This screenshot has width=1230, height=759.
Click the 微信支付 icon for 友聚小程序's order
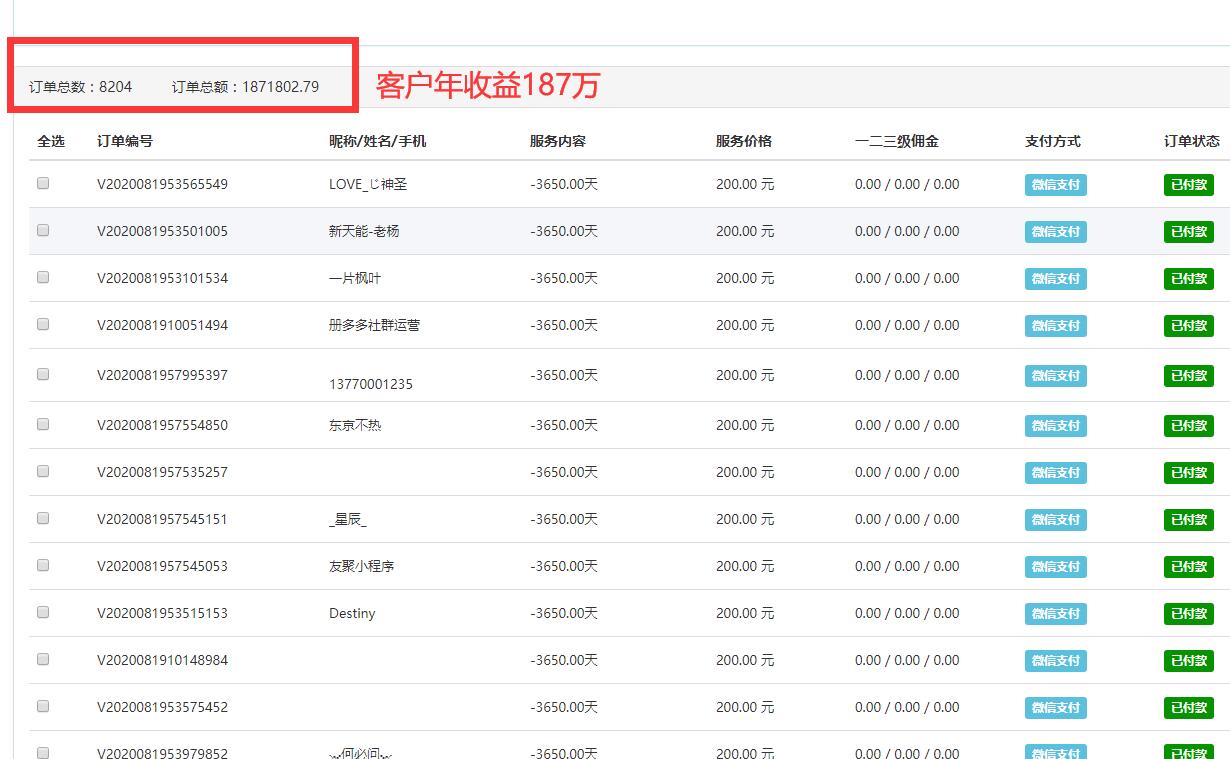(1055, 567)
